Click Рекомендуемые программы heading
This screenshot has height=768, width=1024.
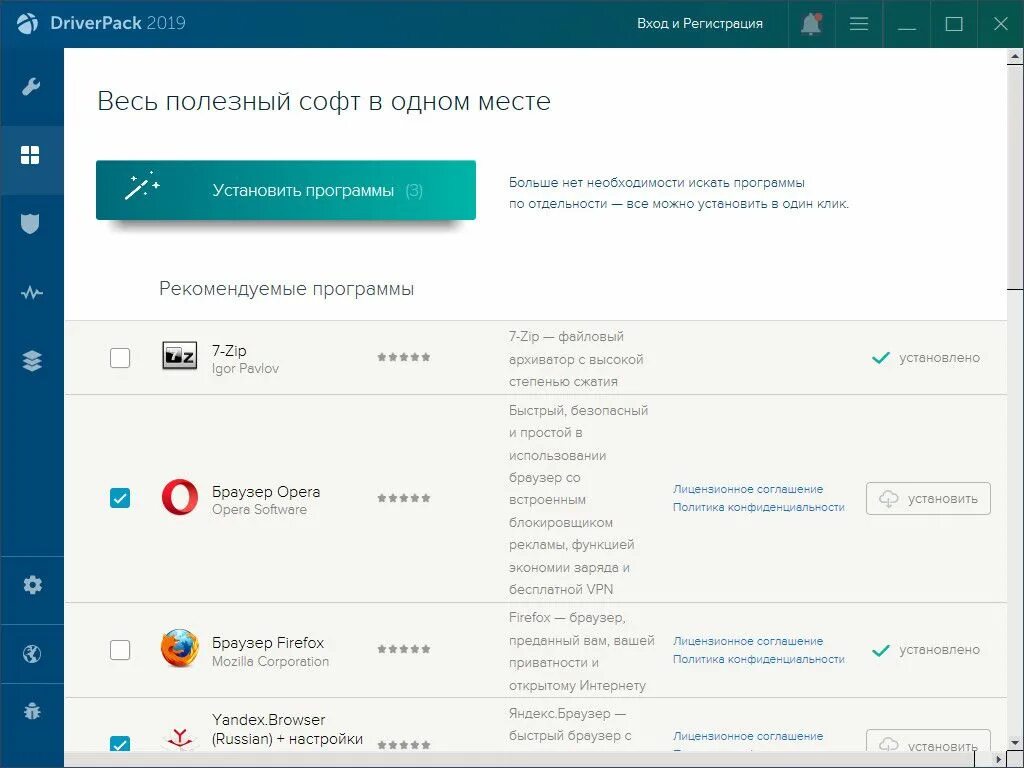click(287, 289)
